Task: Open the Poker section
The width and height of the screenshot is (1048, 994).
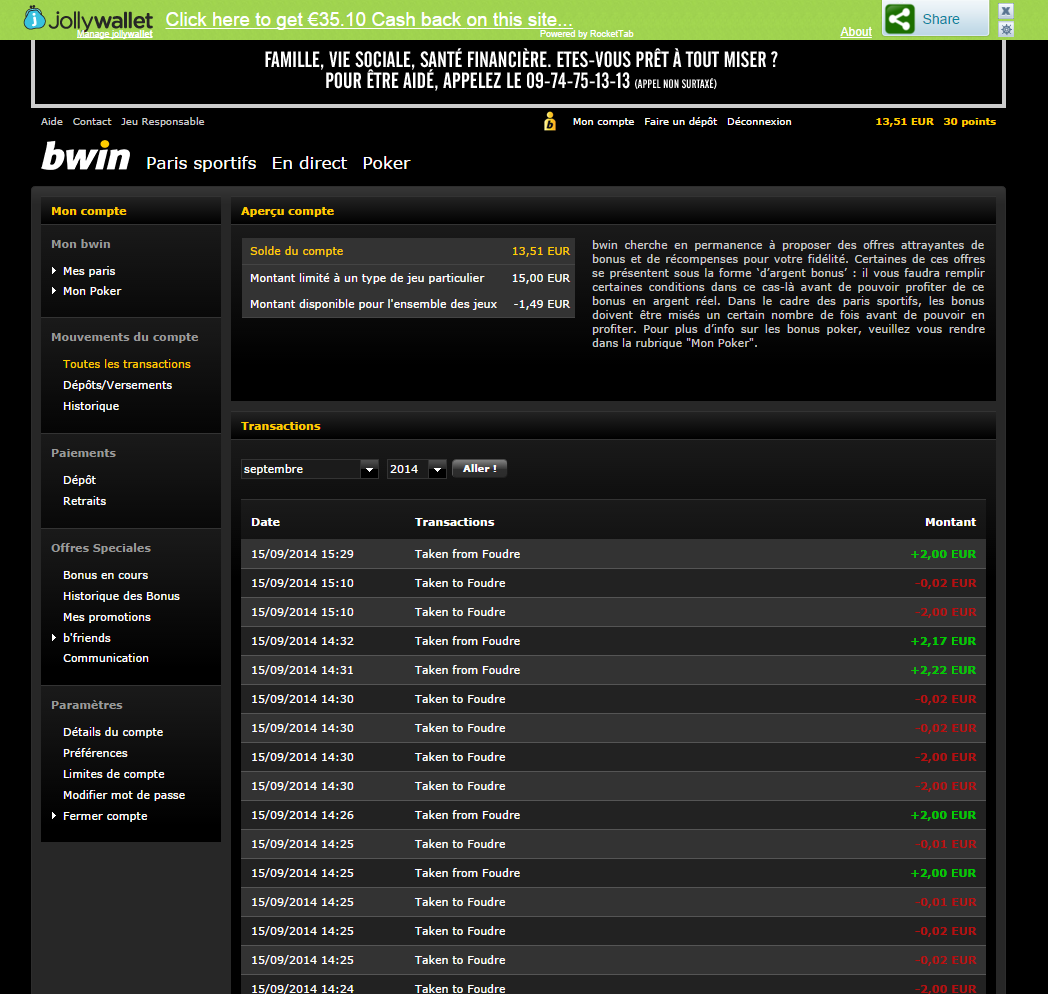Action: 386,163
